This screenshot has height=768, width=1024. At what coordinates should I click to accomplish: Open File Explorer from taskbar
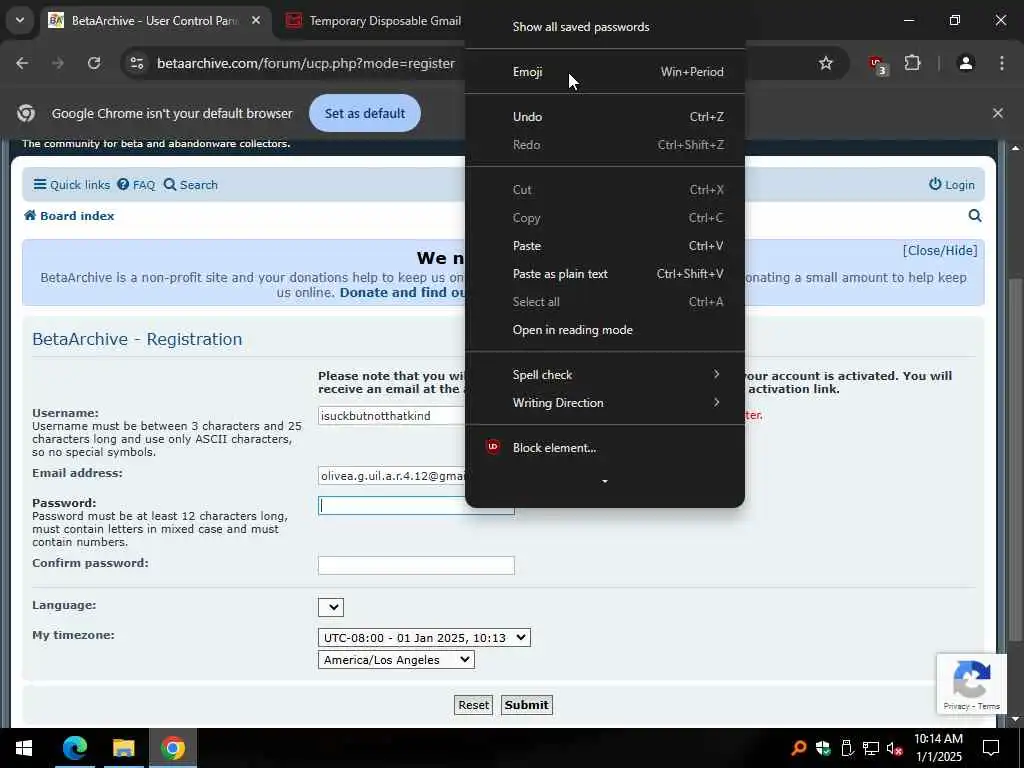pyautogui.click(x=123, y=748)
